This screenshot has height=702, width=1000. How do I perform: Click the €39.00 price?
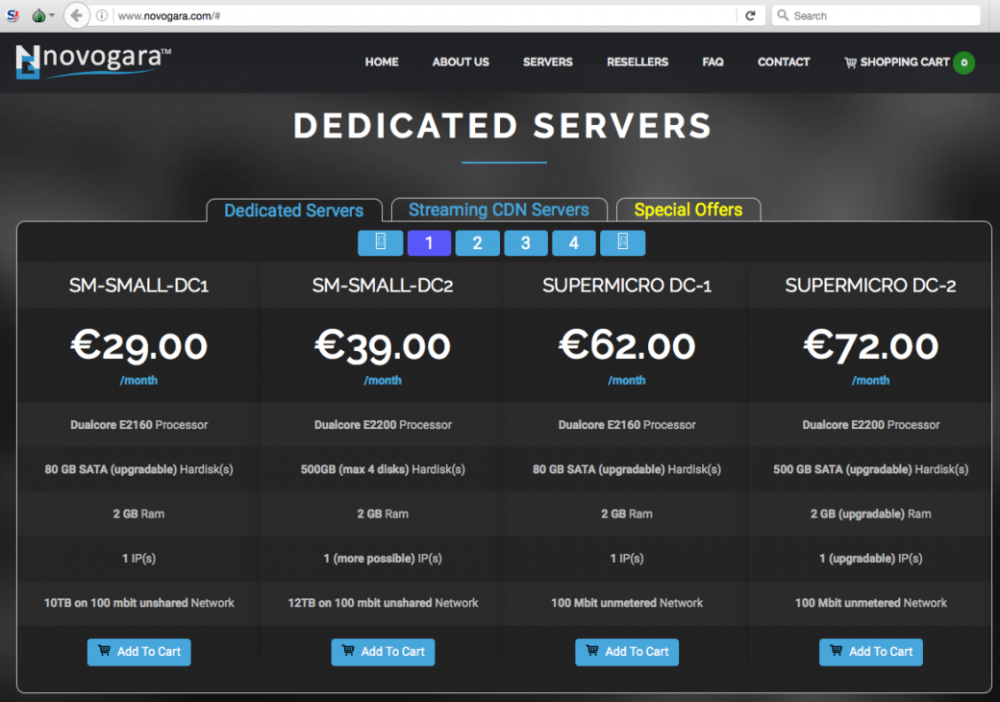pyautogui.click(x=383, y=346)
